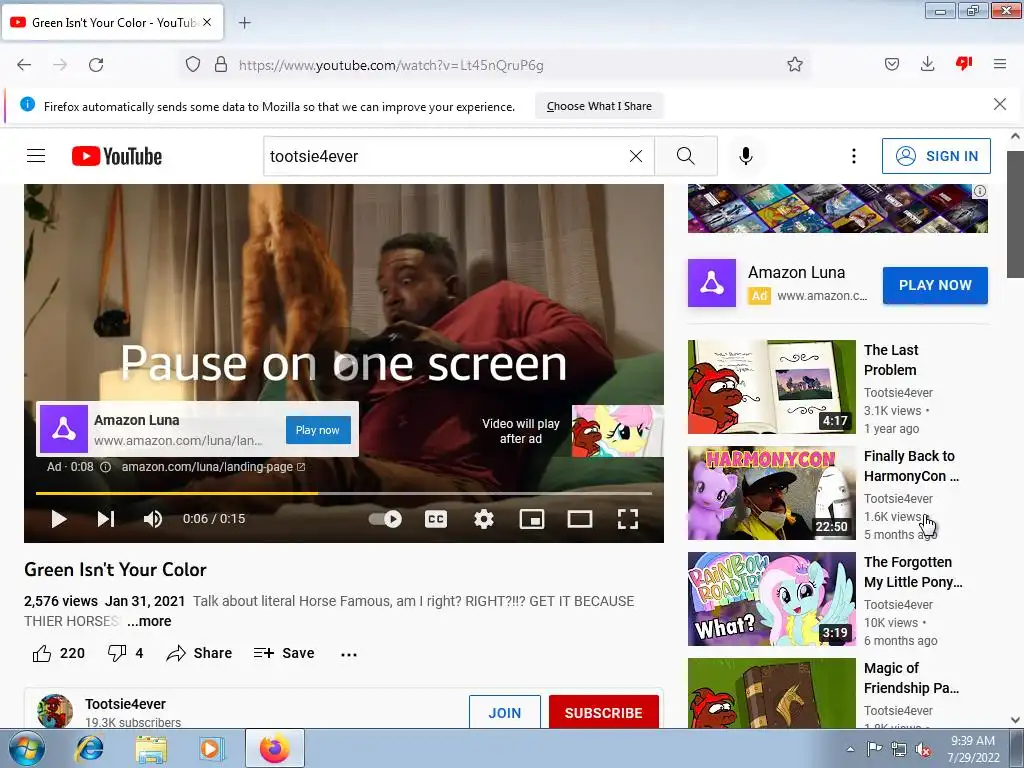Open Windows Start menu
Screen dimensions: 1024x768
click(x=26, y=748)
